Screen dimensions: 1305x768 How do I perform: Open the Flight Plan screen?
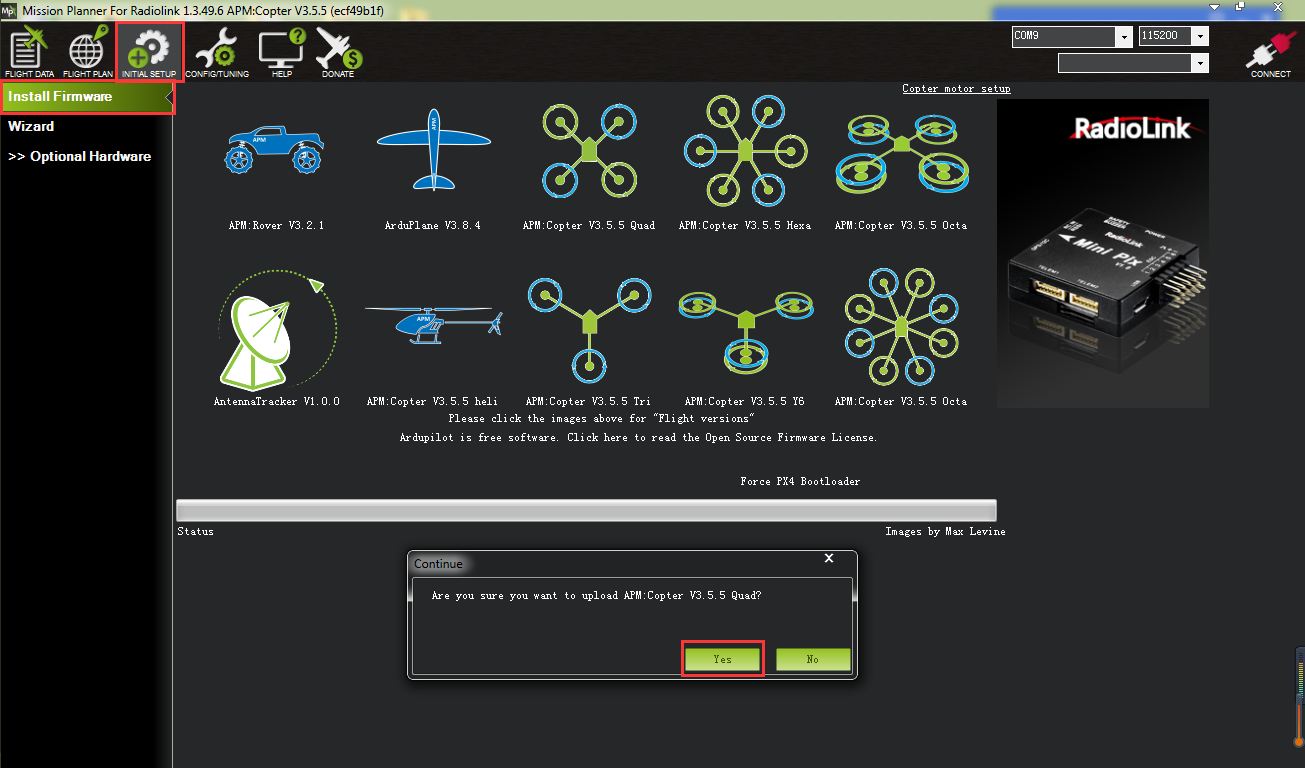click(x=87, y=52)
